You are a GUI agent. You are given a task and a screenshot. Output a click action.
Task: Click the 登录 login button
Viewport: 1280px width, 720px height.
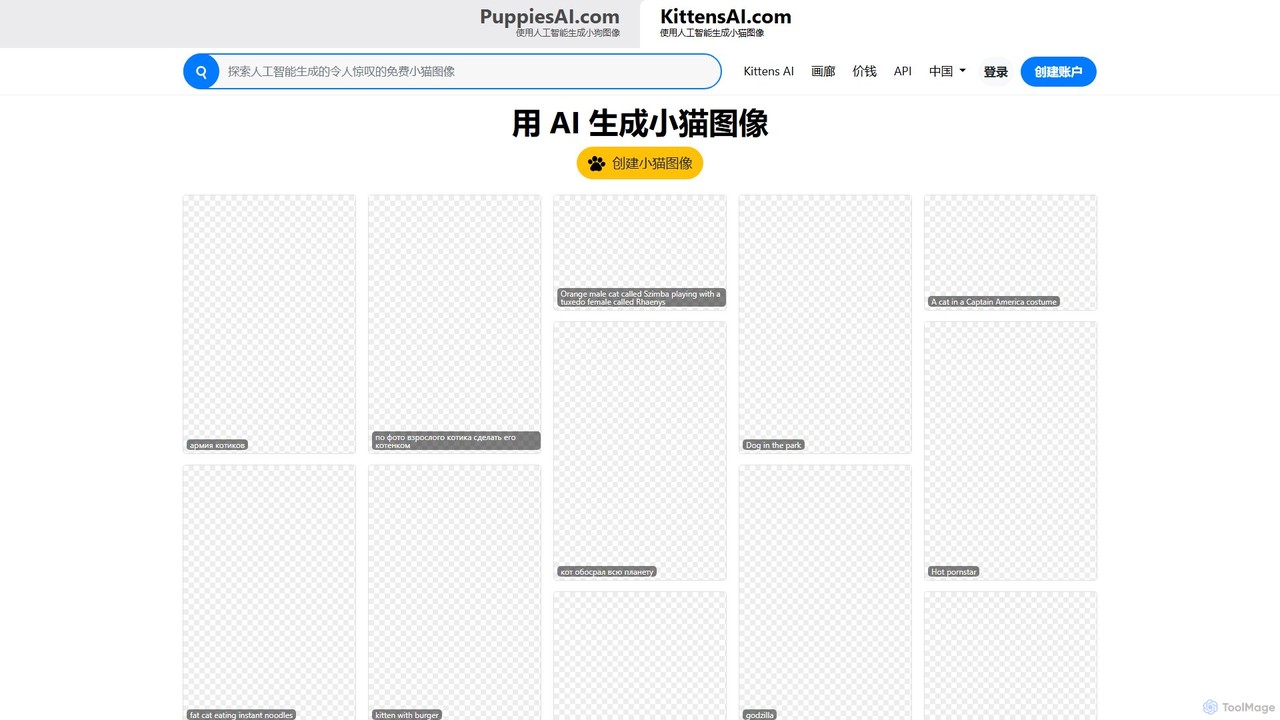996,72
